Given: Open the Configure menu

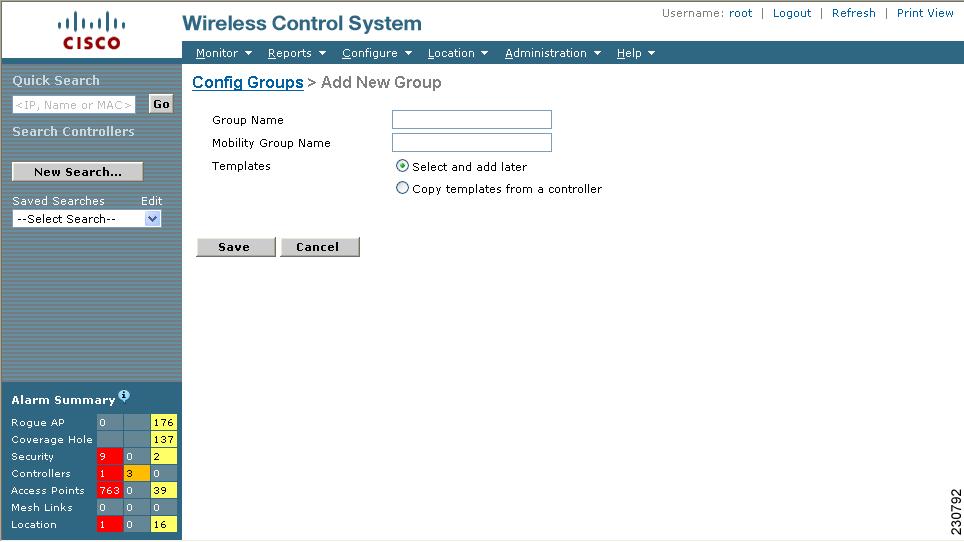Looking at the screenshot, I should click(377, 53).
